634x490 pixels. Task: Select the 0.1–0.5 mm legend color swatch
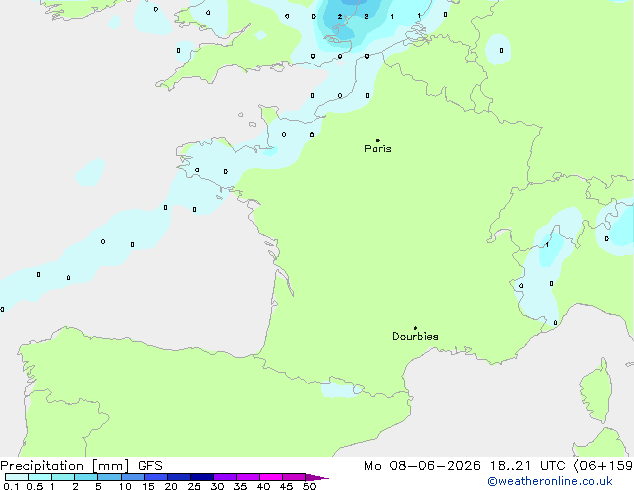pyautogui.click(x=17, y=477)
